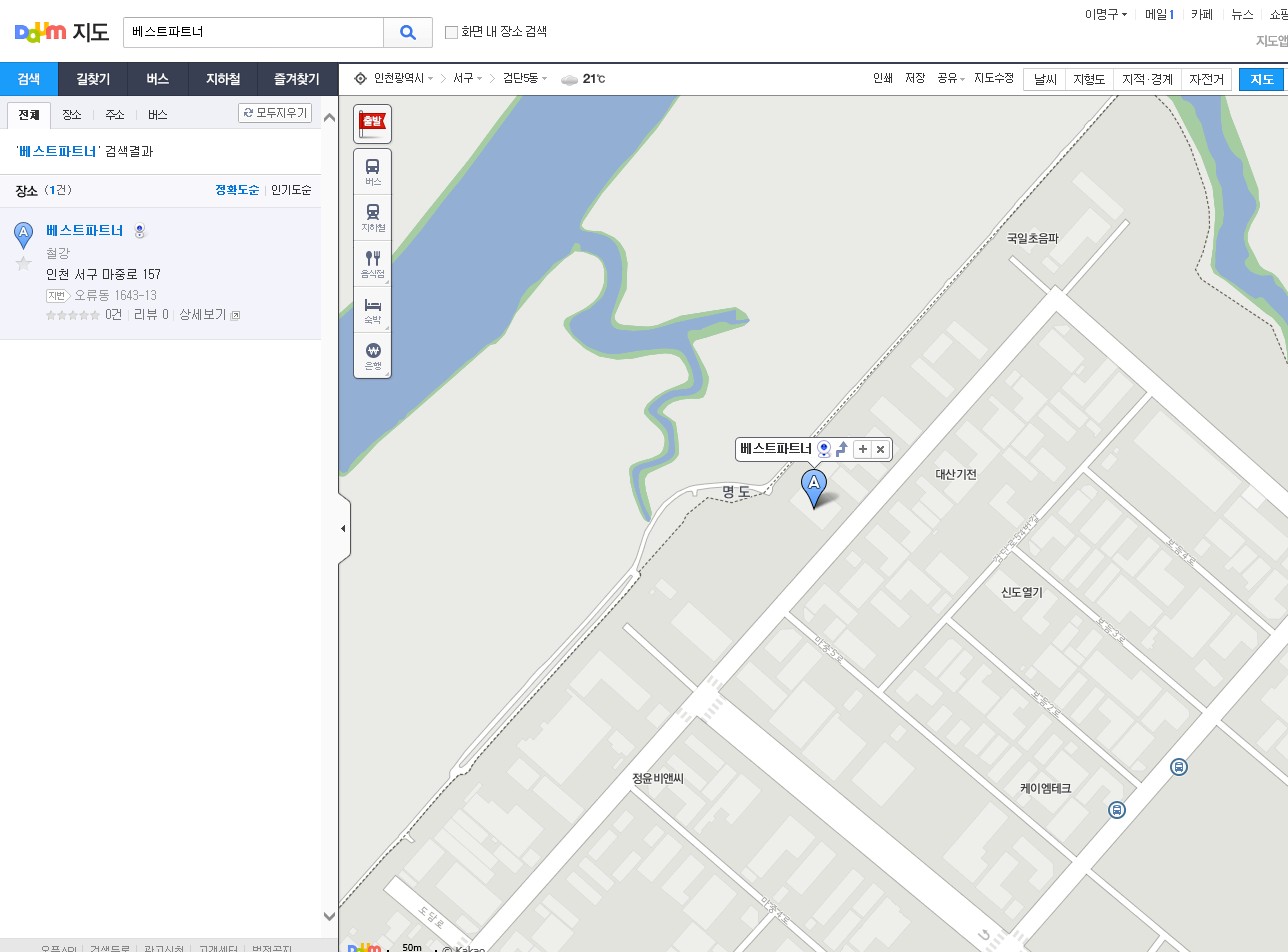Show bus stops with 버스 map icon
The height and width of the screenshot is (952, 1288).
(372, 172)
